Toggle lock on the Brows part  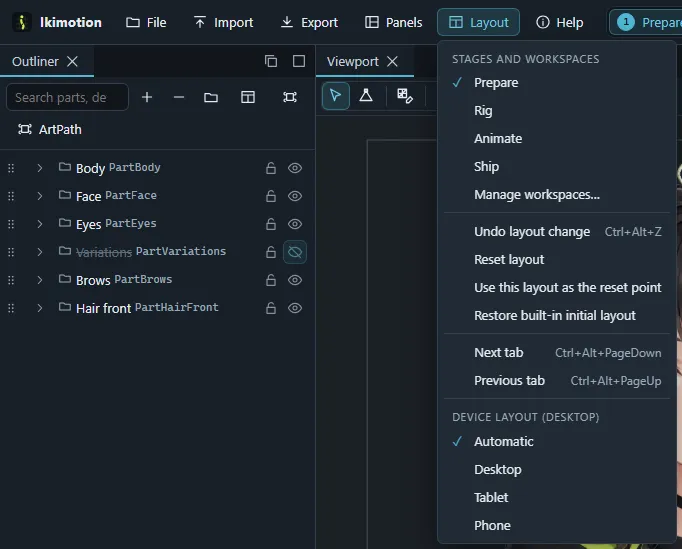271,280
